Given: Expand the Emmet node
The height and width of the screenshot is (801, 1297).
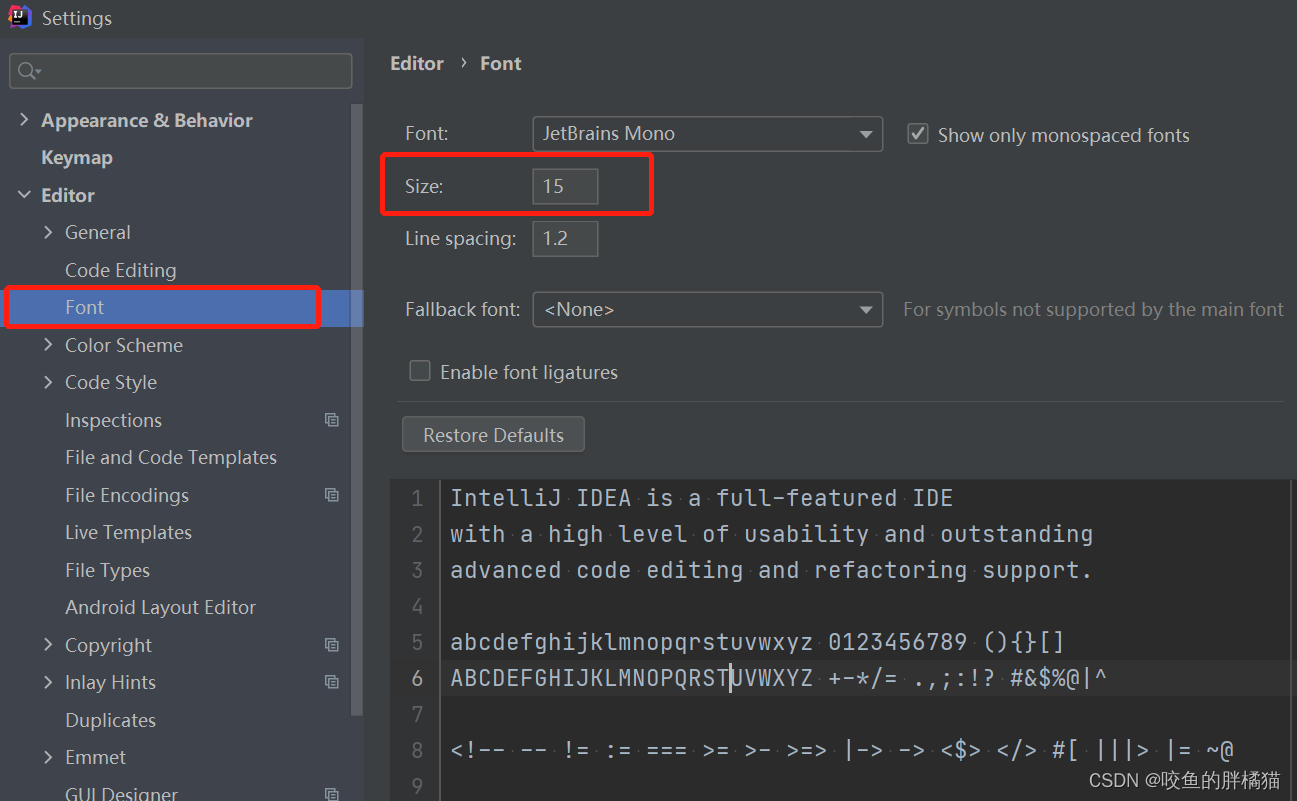Looking at the screenshot, I should tap(48, 757).
